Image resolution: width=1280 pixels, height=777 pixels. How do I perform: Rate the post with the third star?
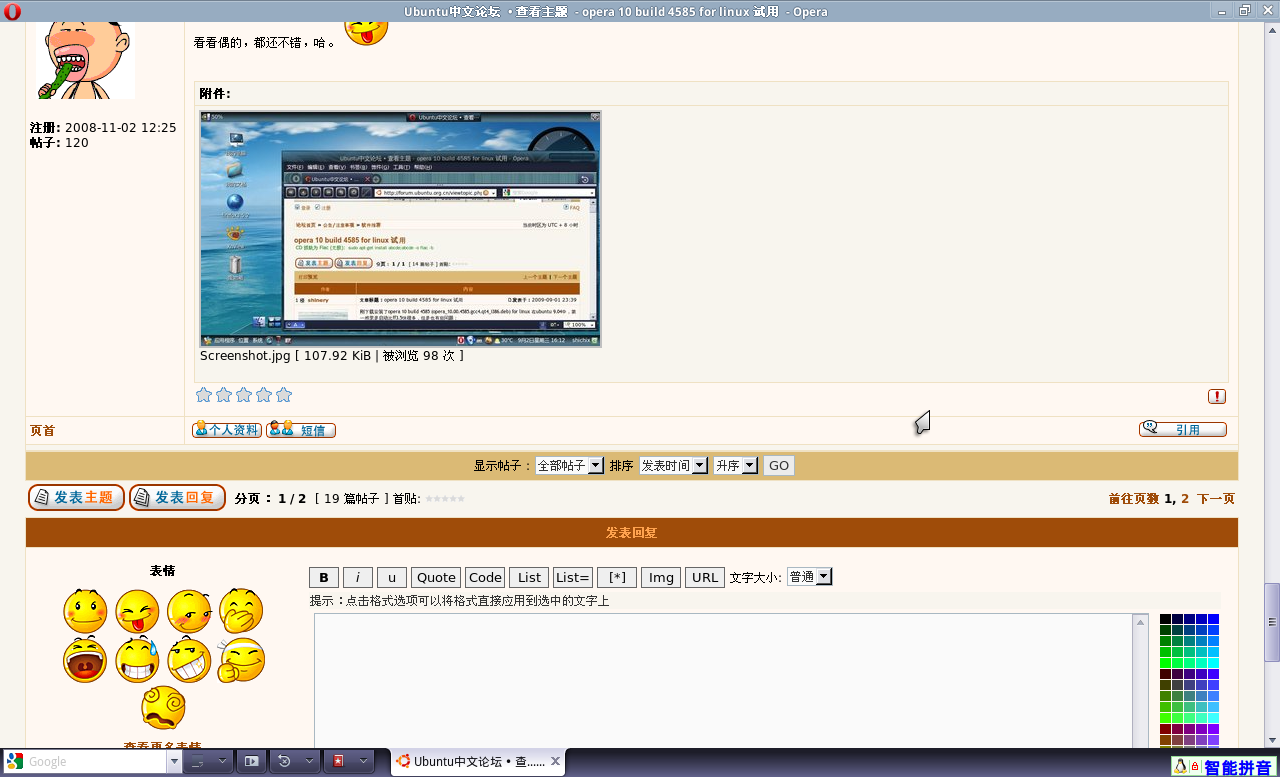[x=244, y=395]
